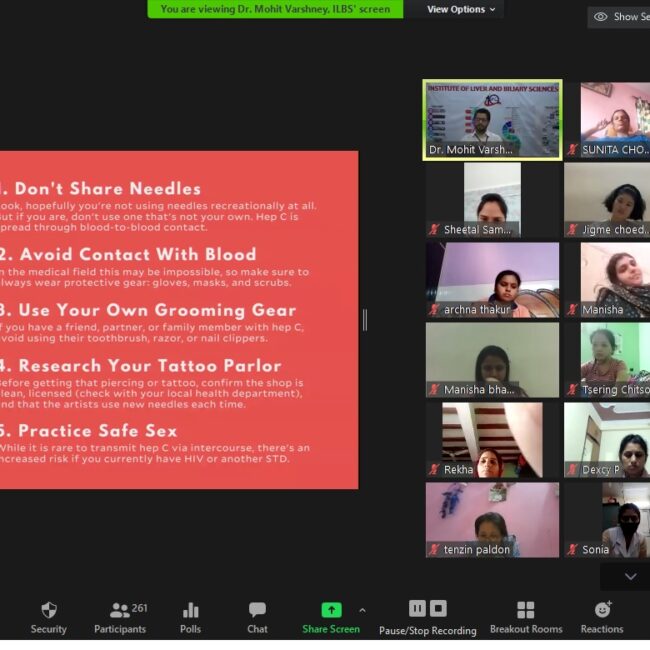
Task: Open the Reactions emoji icon
Action: 602,610
